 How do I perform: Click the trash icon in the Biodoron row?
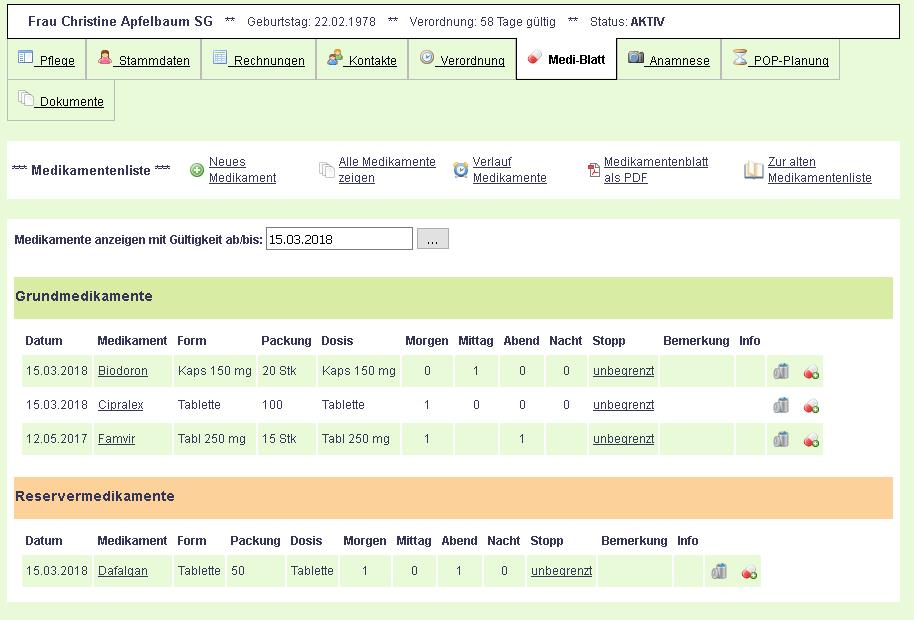(x=781, y=371)
